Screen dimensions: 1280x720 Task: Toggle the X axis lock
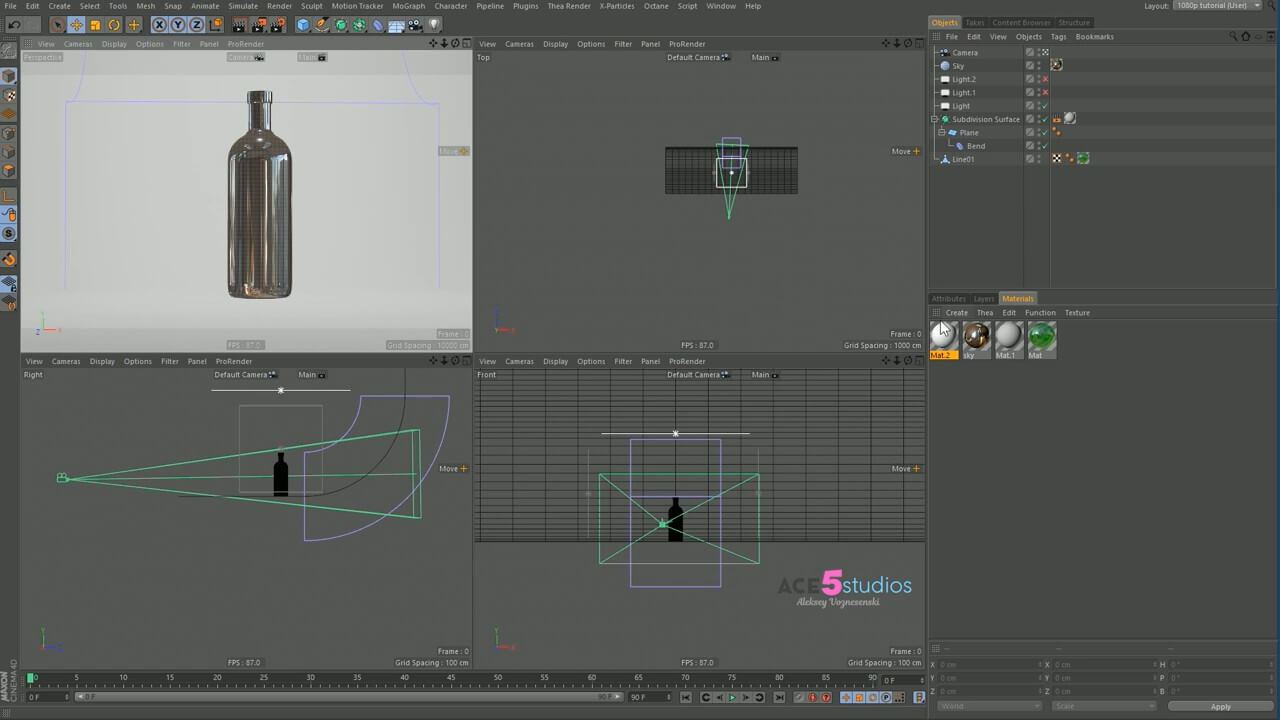tap(159, 25)
